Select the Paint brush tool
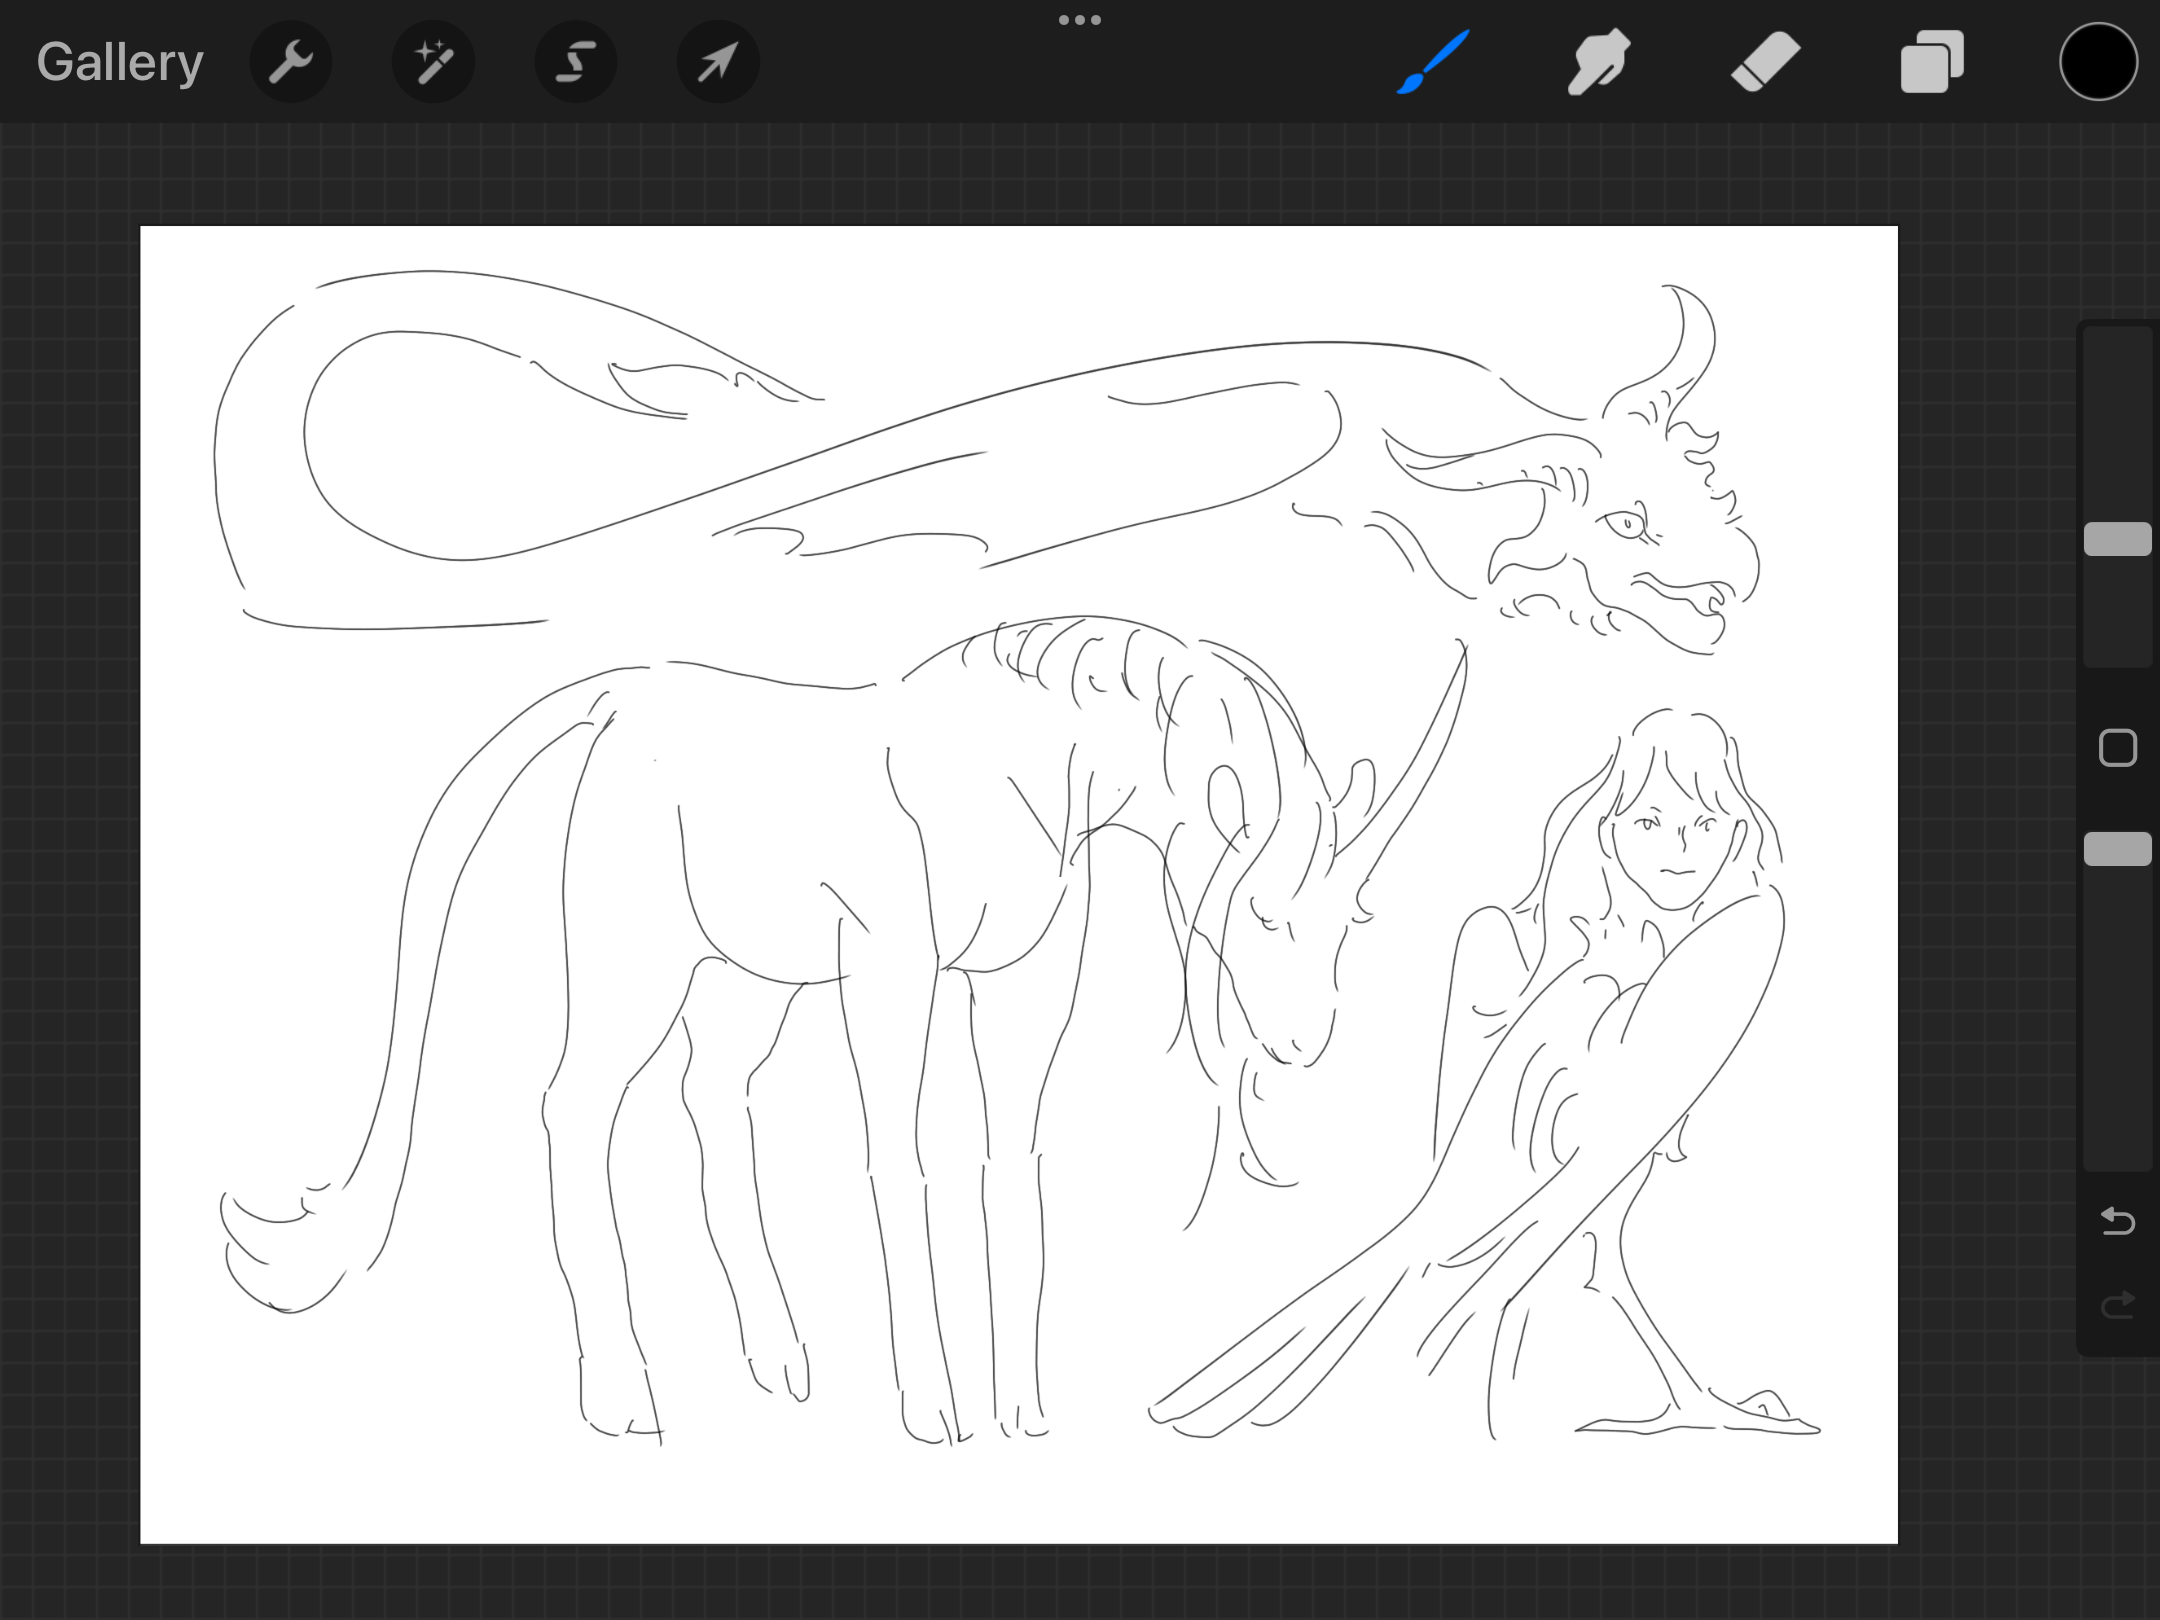 (1433, 62)
